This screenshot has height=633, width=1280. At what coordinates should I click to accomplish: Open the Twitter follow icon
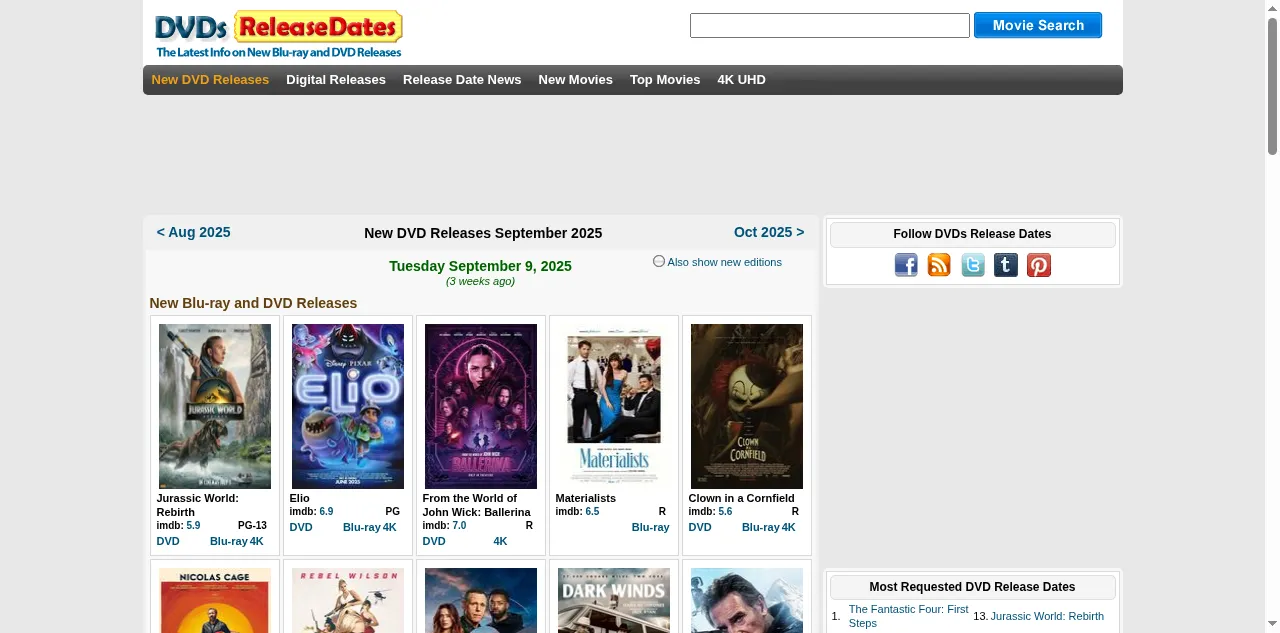(x=973, y=265)
